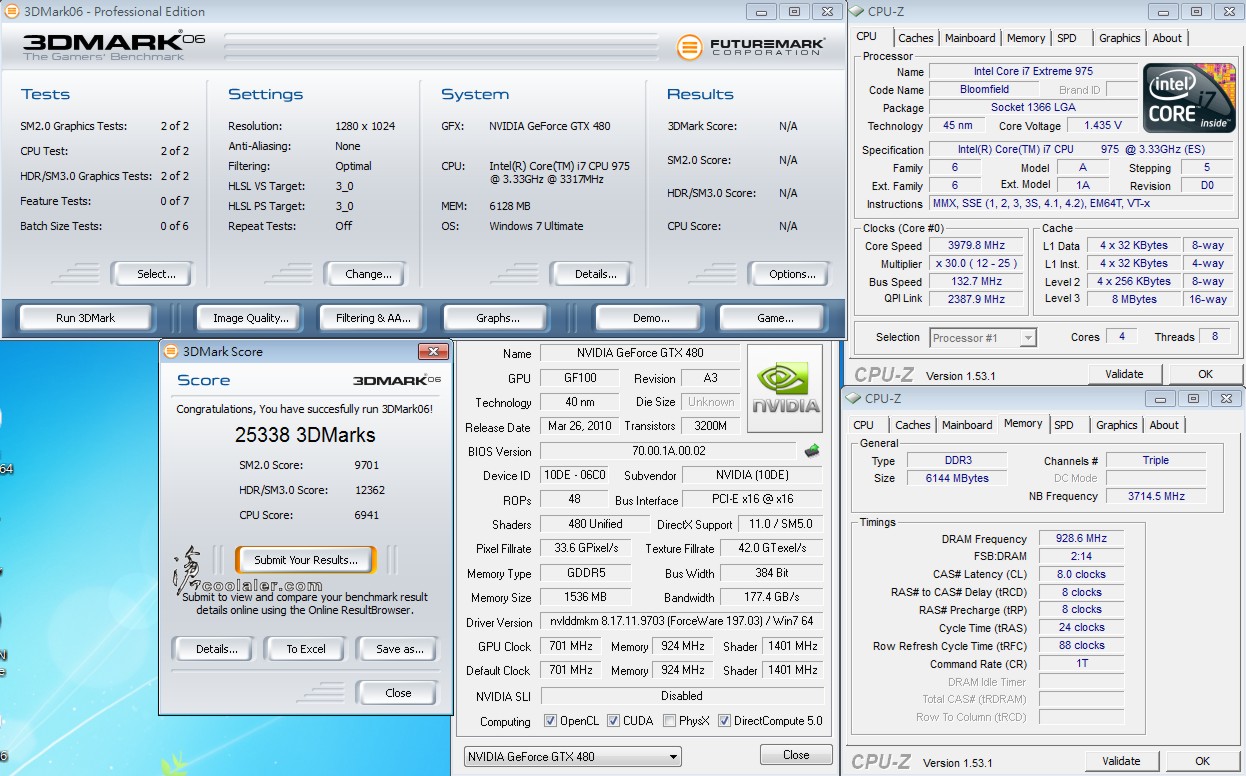Click the Intel Core i7 inside logo
The image size is (1246, 776).
(x=1187, y=98)
